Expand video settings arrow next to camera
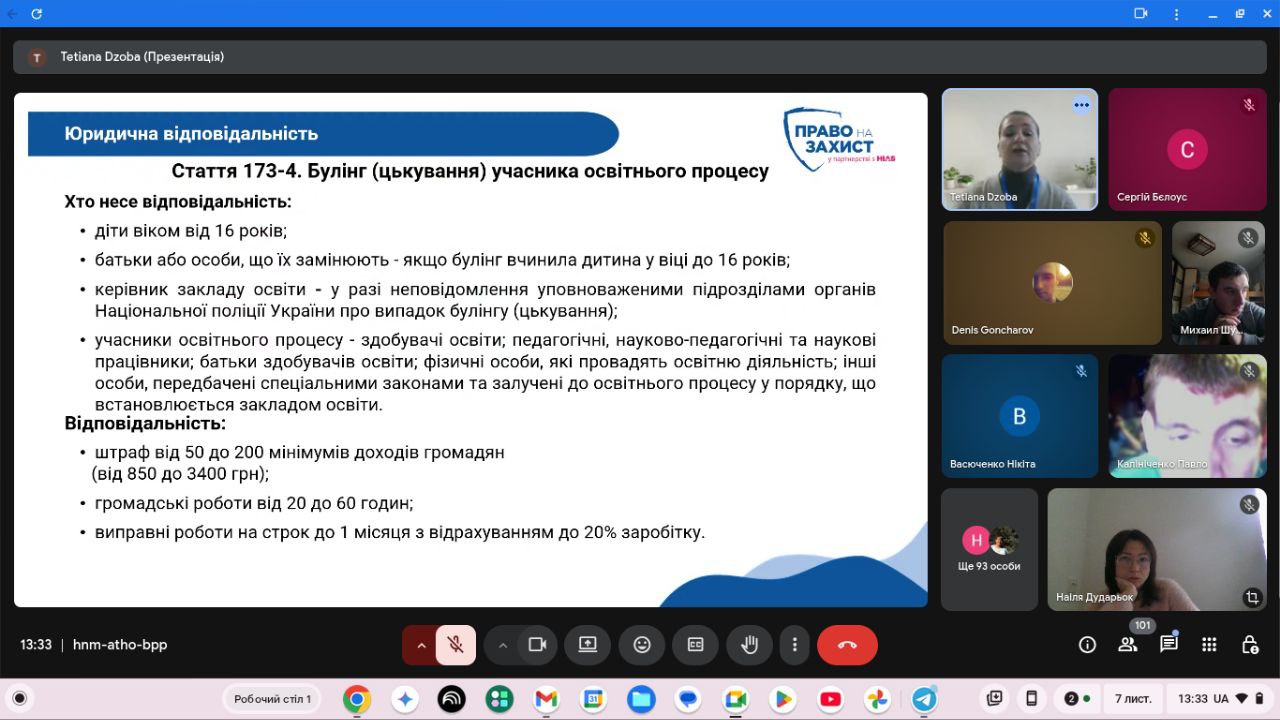This screenshot has width=1280, height=720. (503, 645)
